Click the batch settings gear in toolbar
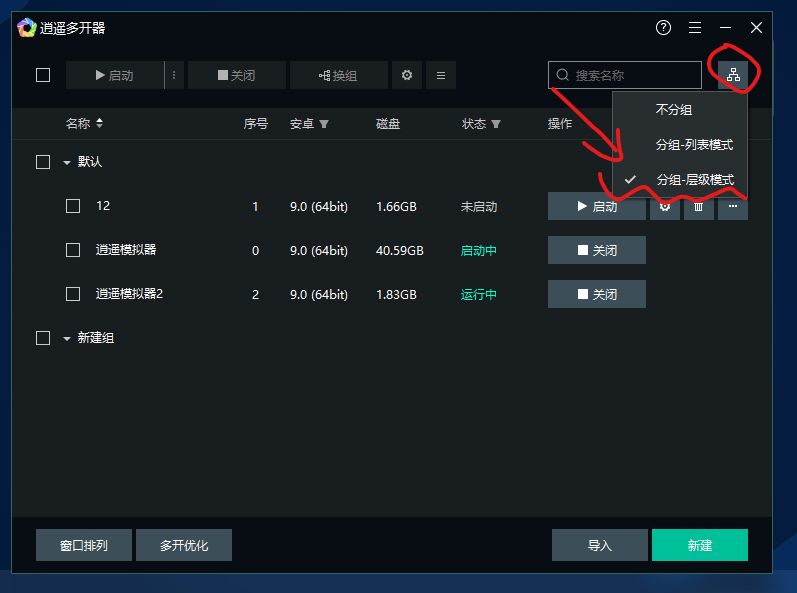The image size is (797, 593). 406,75
